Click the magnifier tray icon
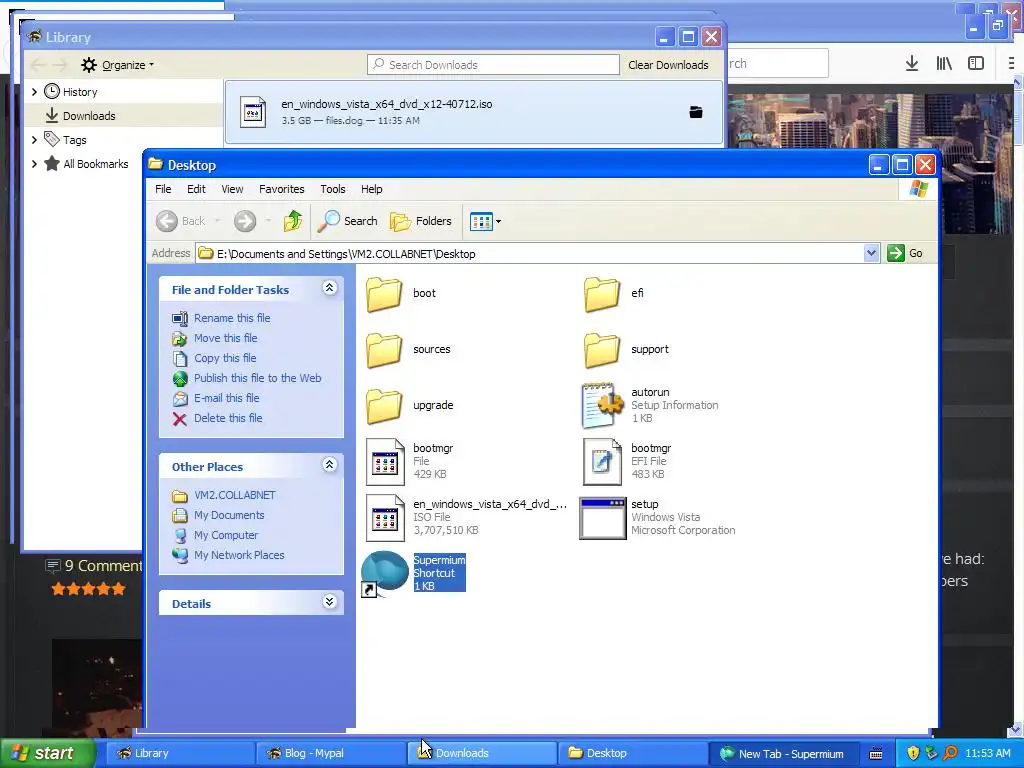Viewport: 1024px width, 768px height. coord(950,753)
